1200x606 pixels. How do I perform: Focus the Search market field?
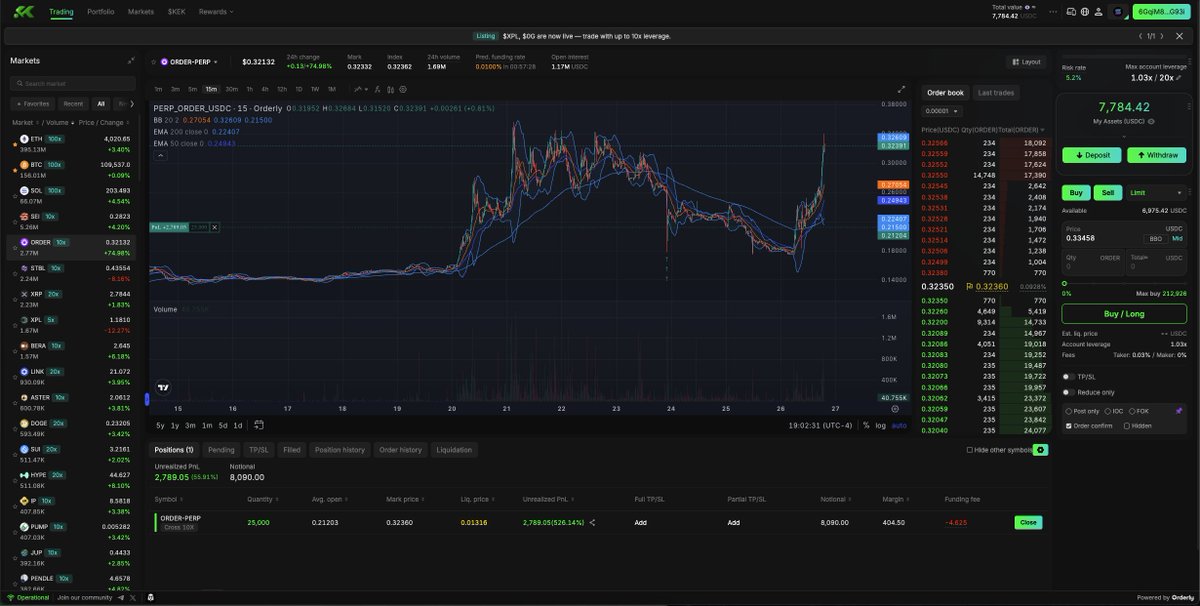click(74, 84)
